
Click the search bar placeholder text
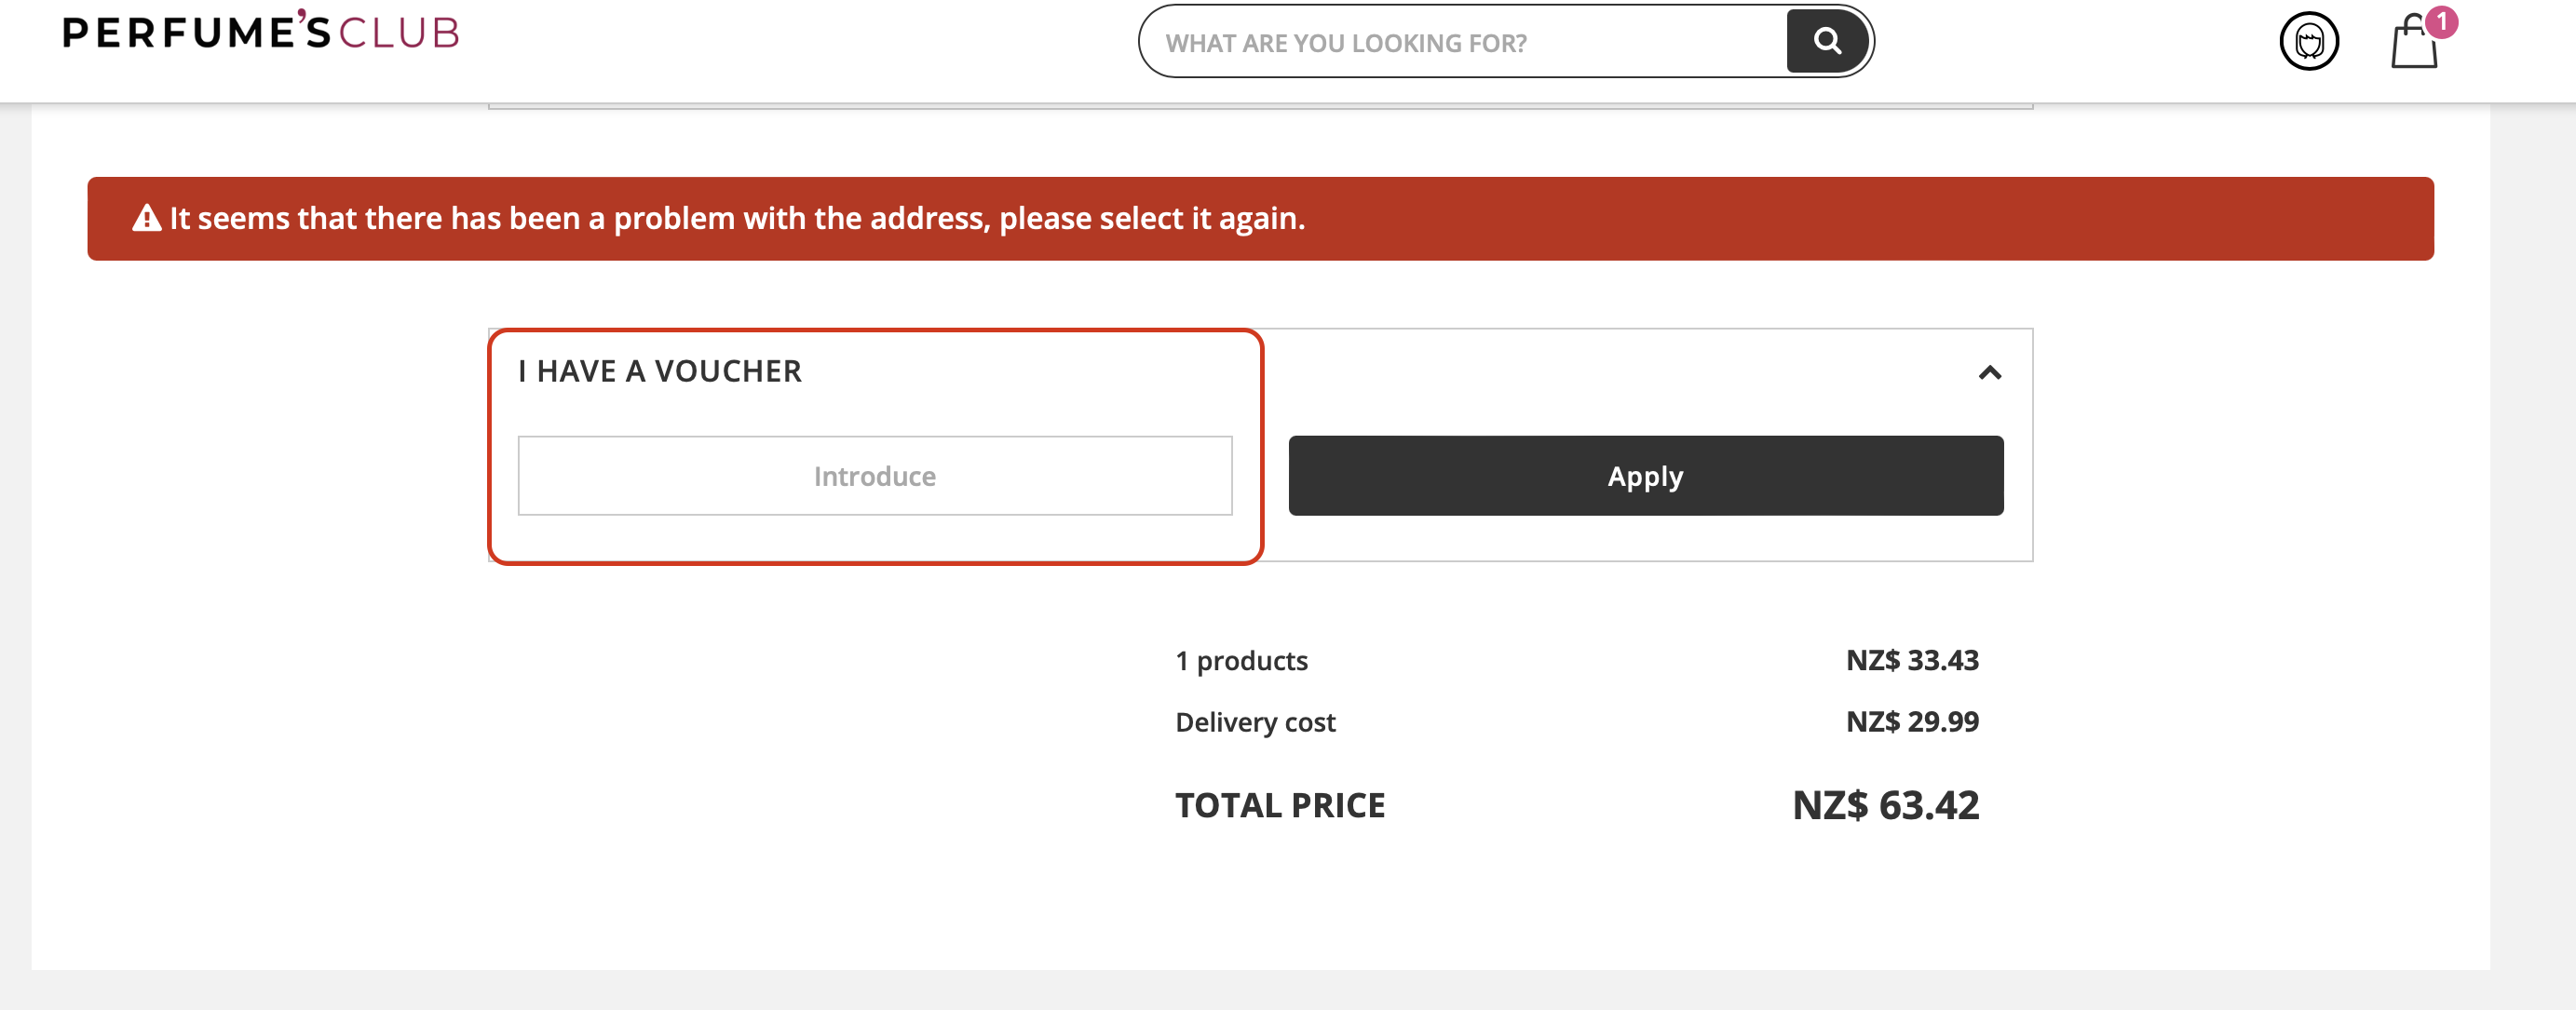tap(1347, 42)
